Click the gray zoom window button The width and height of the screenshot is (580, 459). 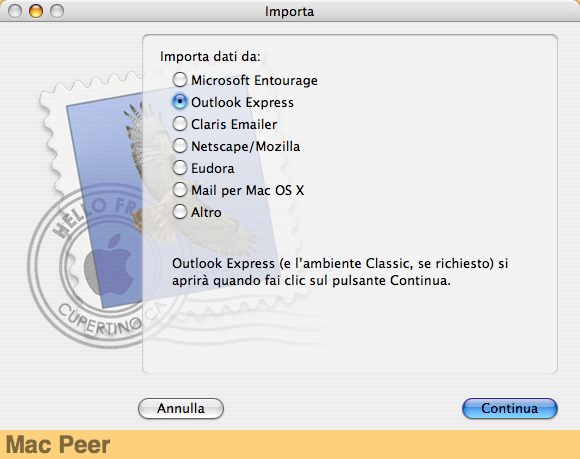pyautogui.click(x=57, y=11)
